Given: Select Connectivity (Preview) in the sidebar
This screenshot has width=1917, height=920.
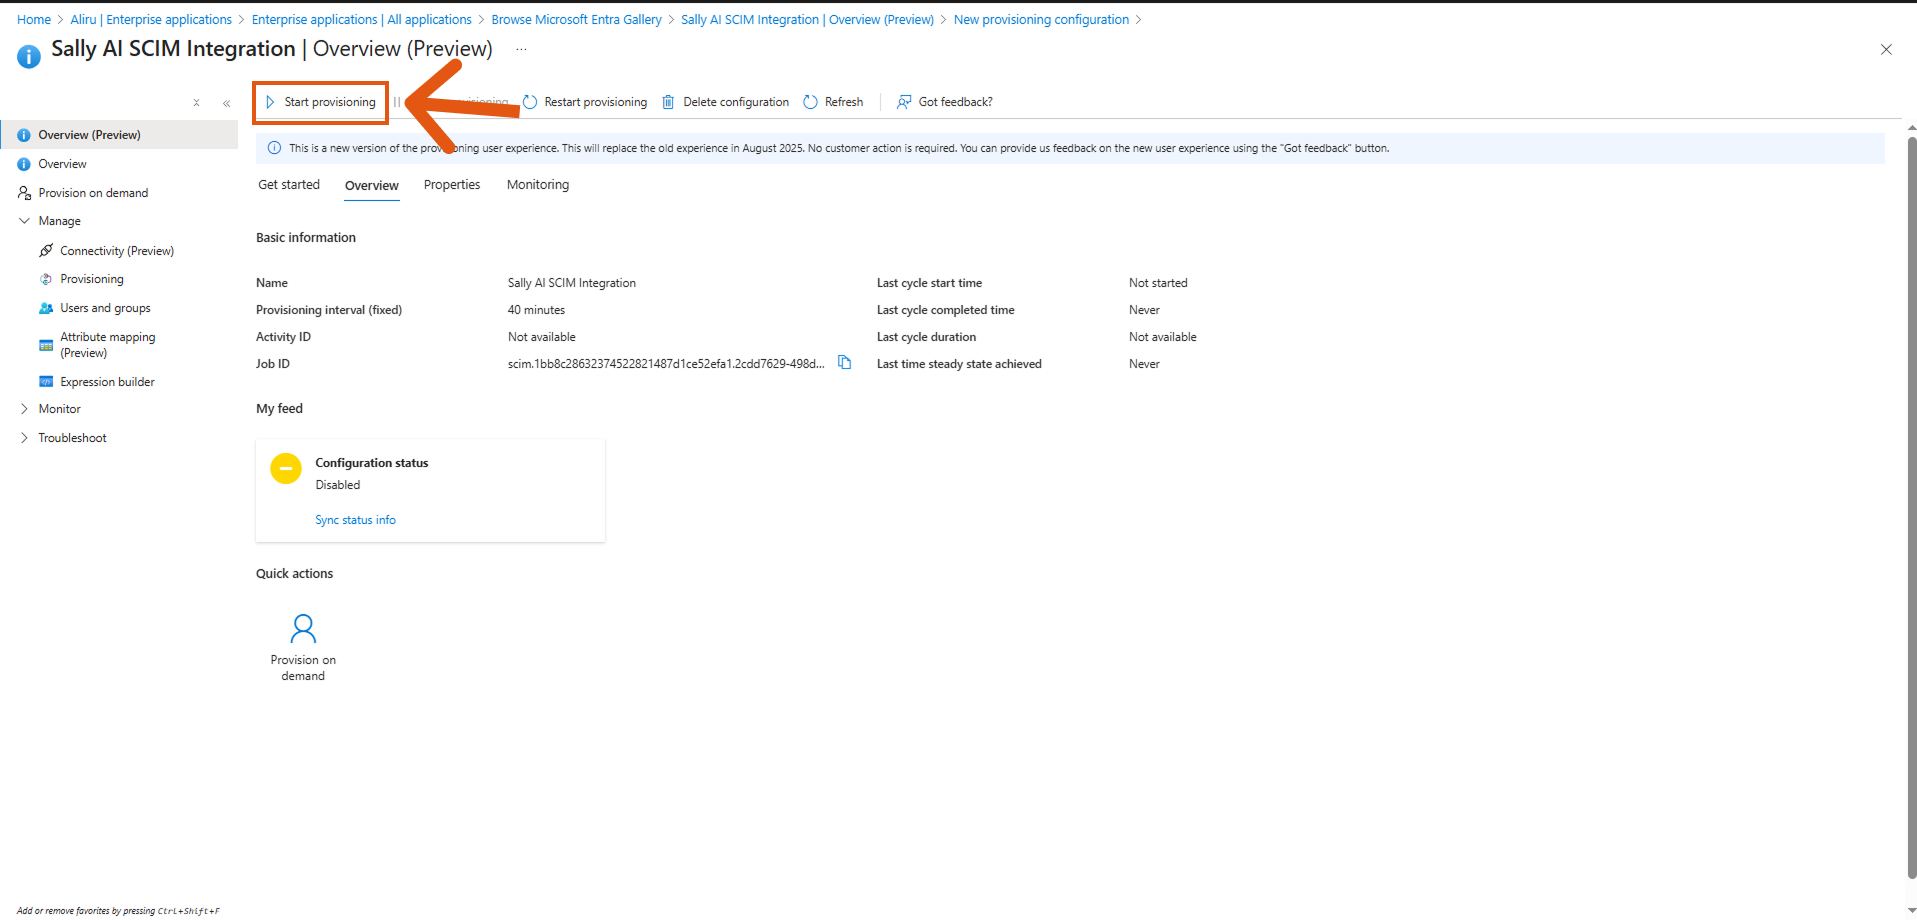Looking at the screenshot, I should (116, 250).
